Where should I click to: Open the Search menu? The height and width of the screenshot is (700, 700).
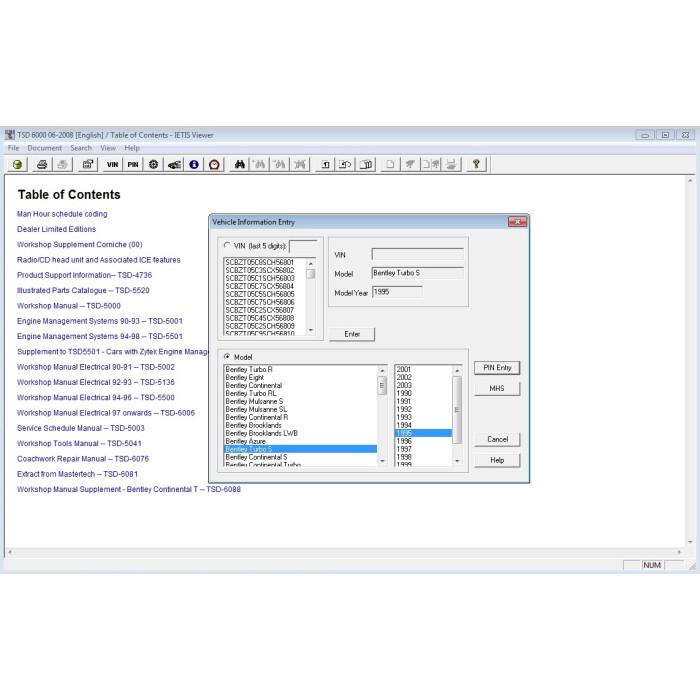(81, 148)
